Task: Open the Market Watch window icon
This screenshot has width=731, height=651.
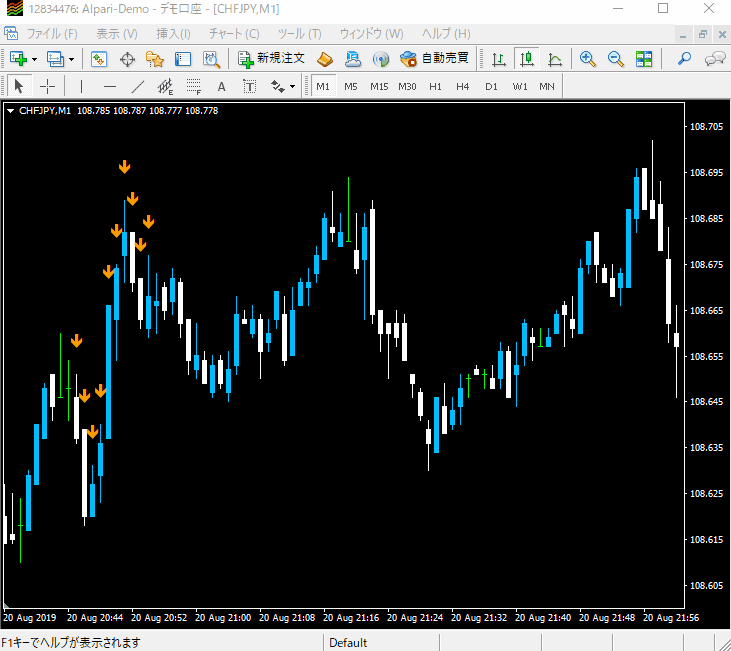Action: (x=99, y=59)
